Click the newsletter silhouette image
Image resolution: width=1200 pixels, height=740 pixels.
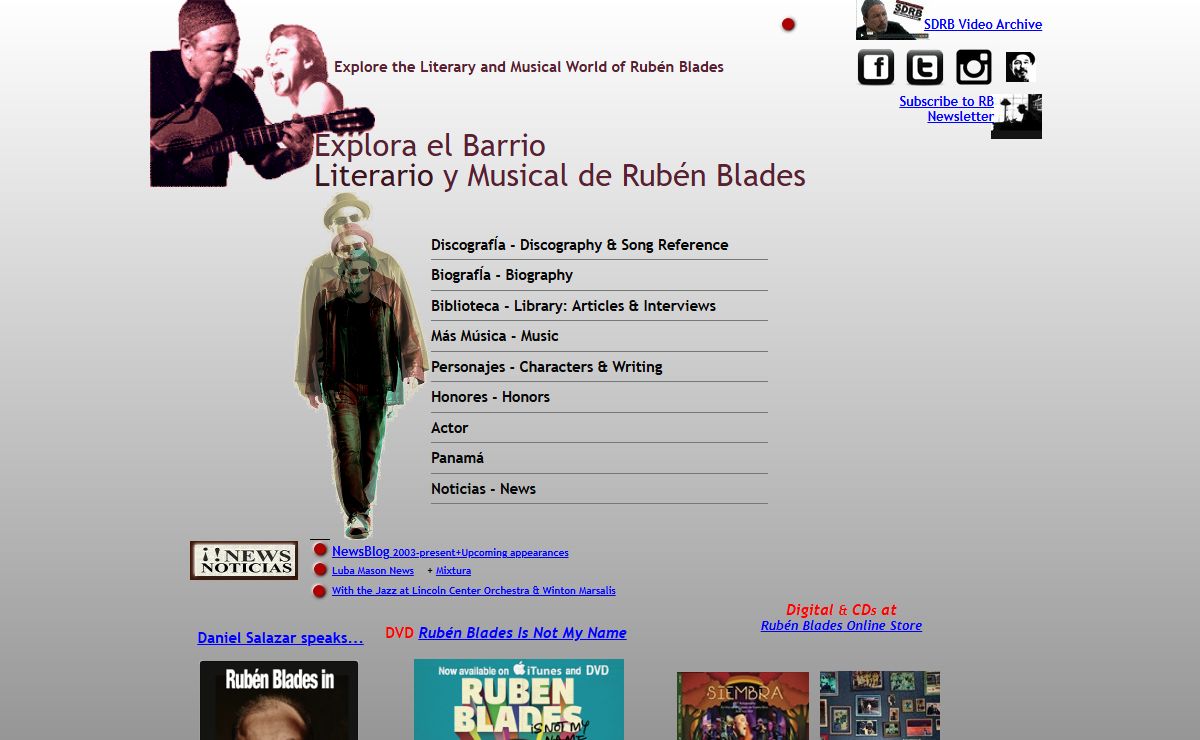click(x=1016, y=117)
